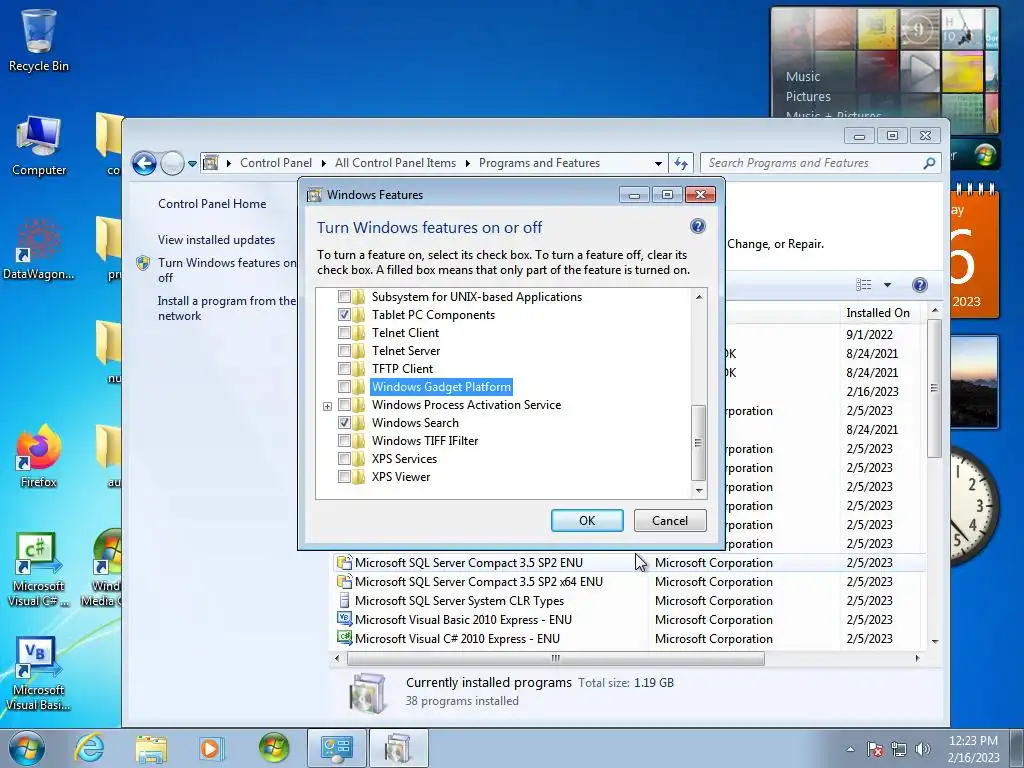Screen dimensions: 1024x768
Task: Open Internet Explorer from the taskbar
Action: 89,748
